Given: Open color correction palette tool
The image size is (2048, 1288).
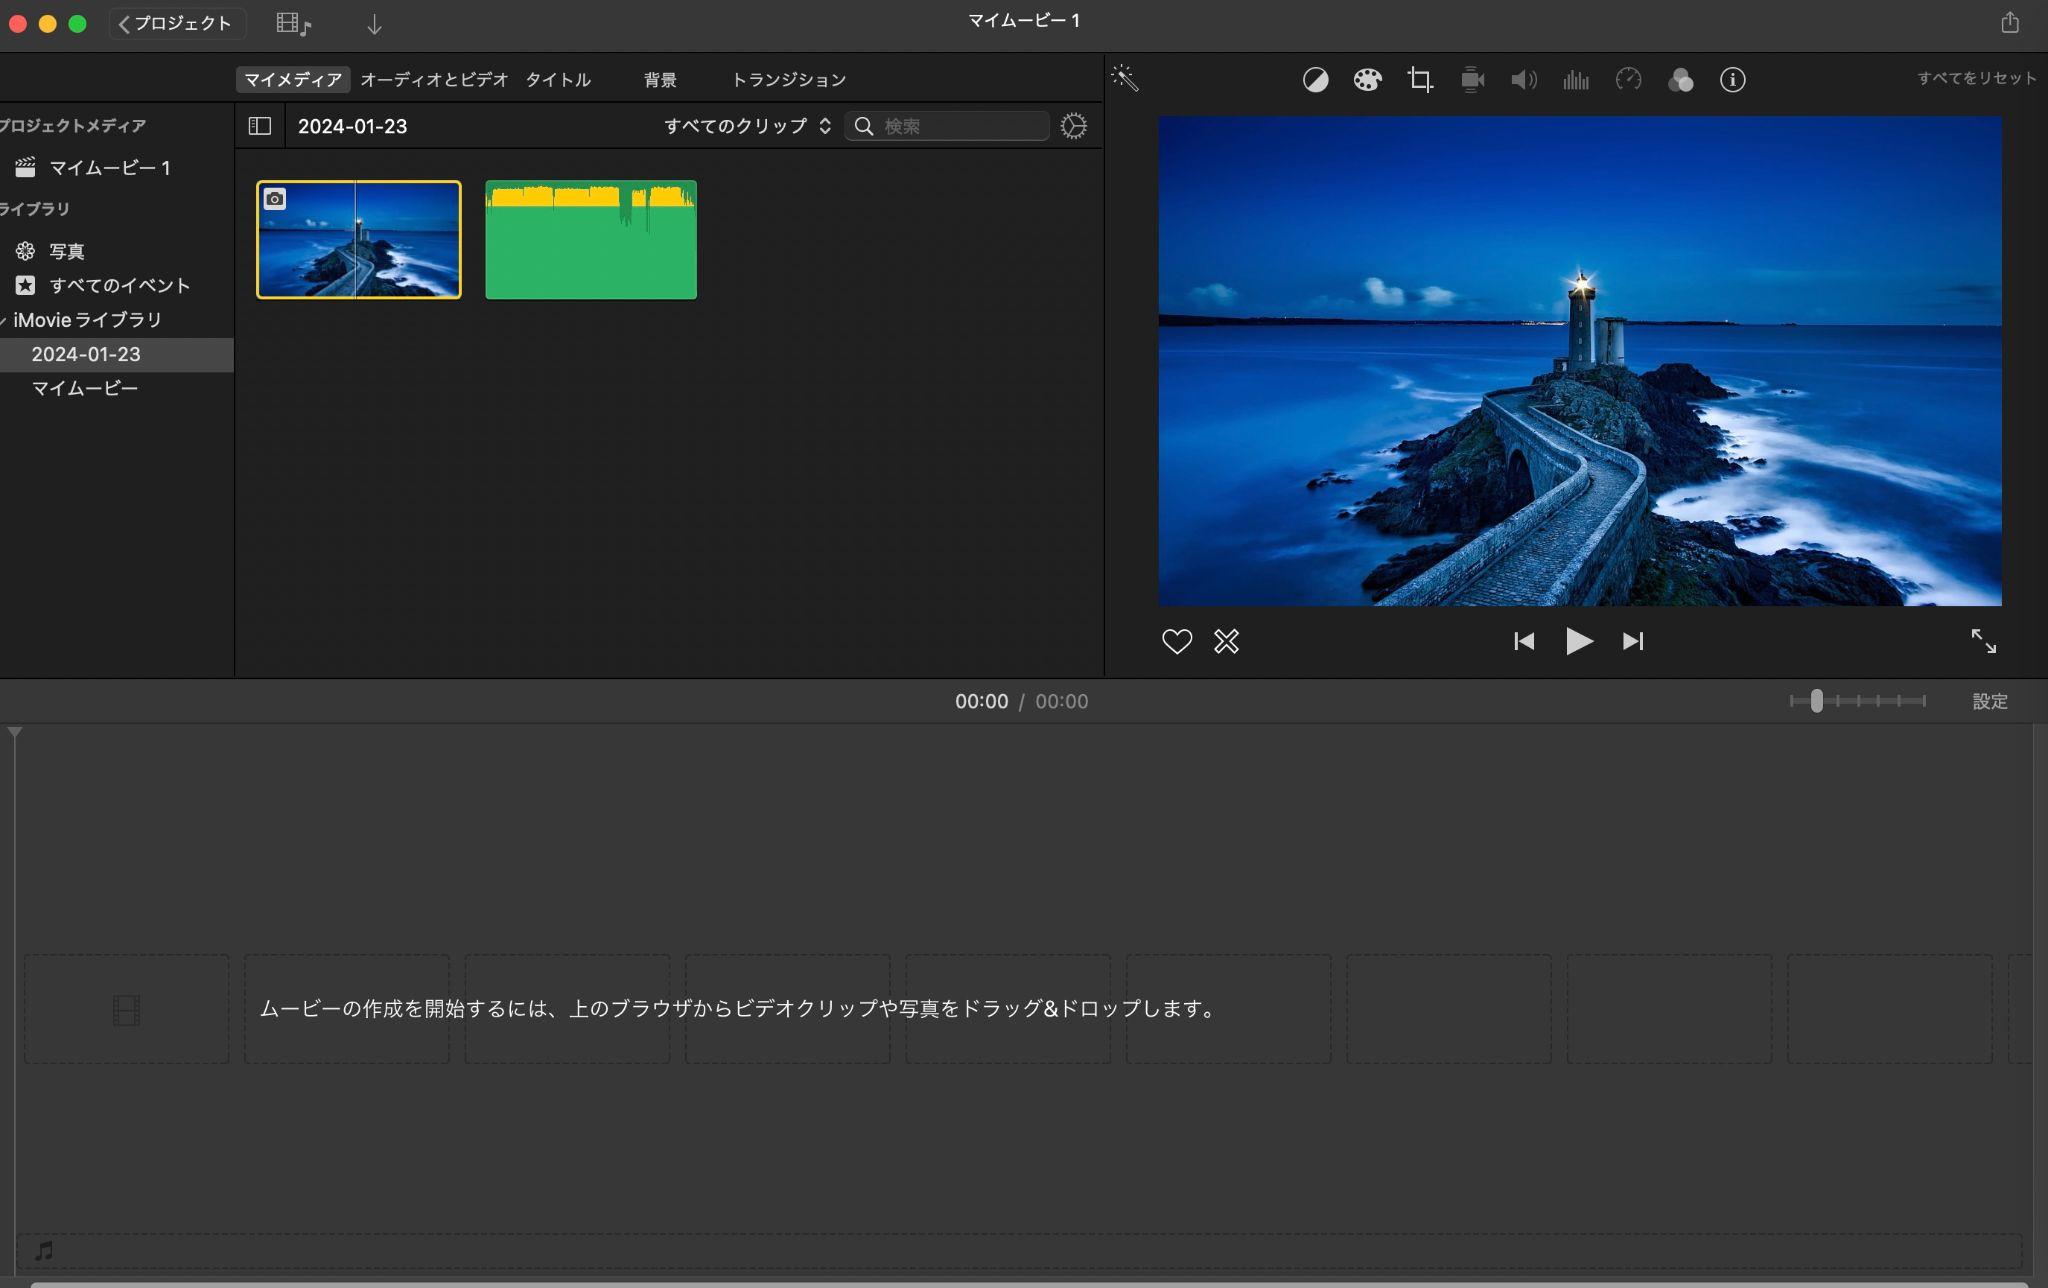Looking at the screenshot, I should 1367,80.
